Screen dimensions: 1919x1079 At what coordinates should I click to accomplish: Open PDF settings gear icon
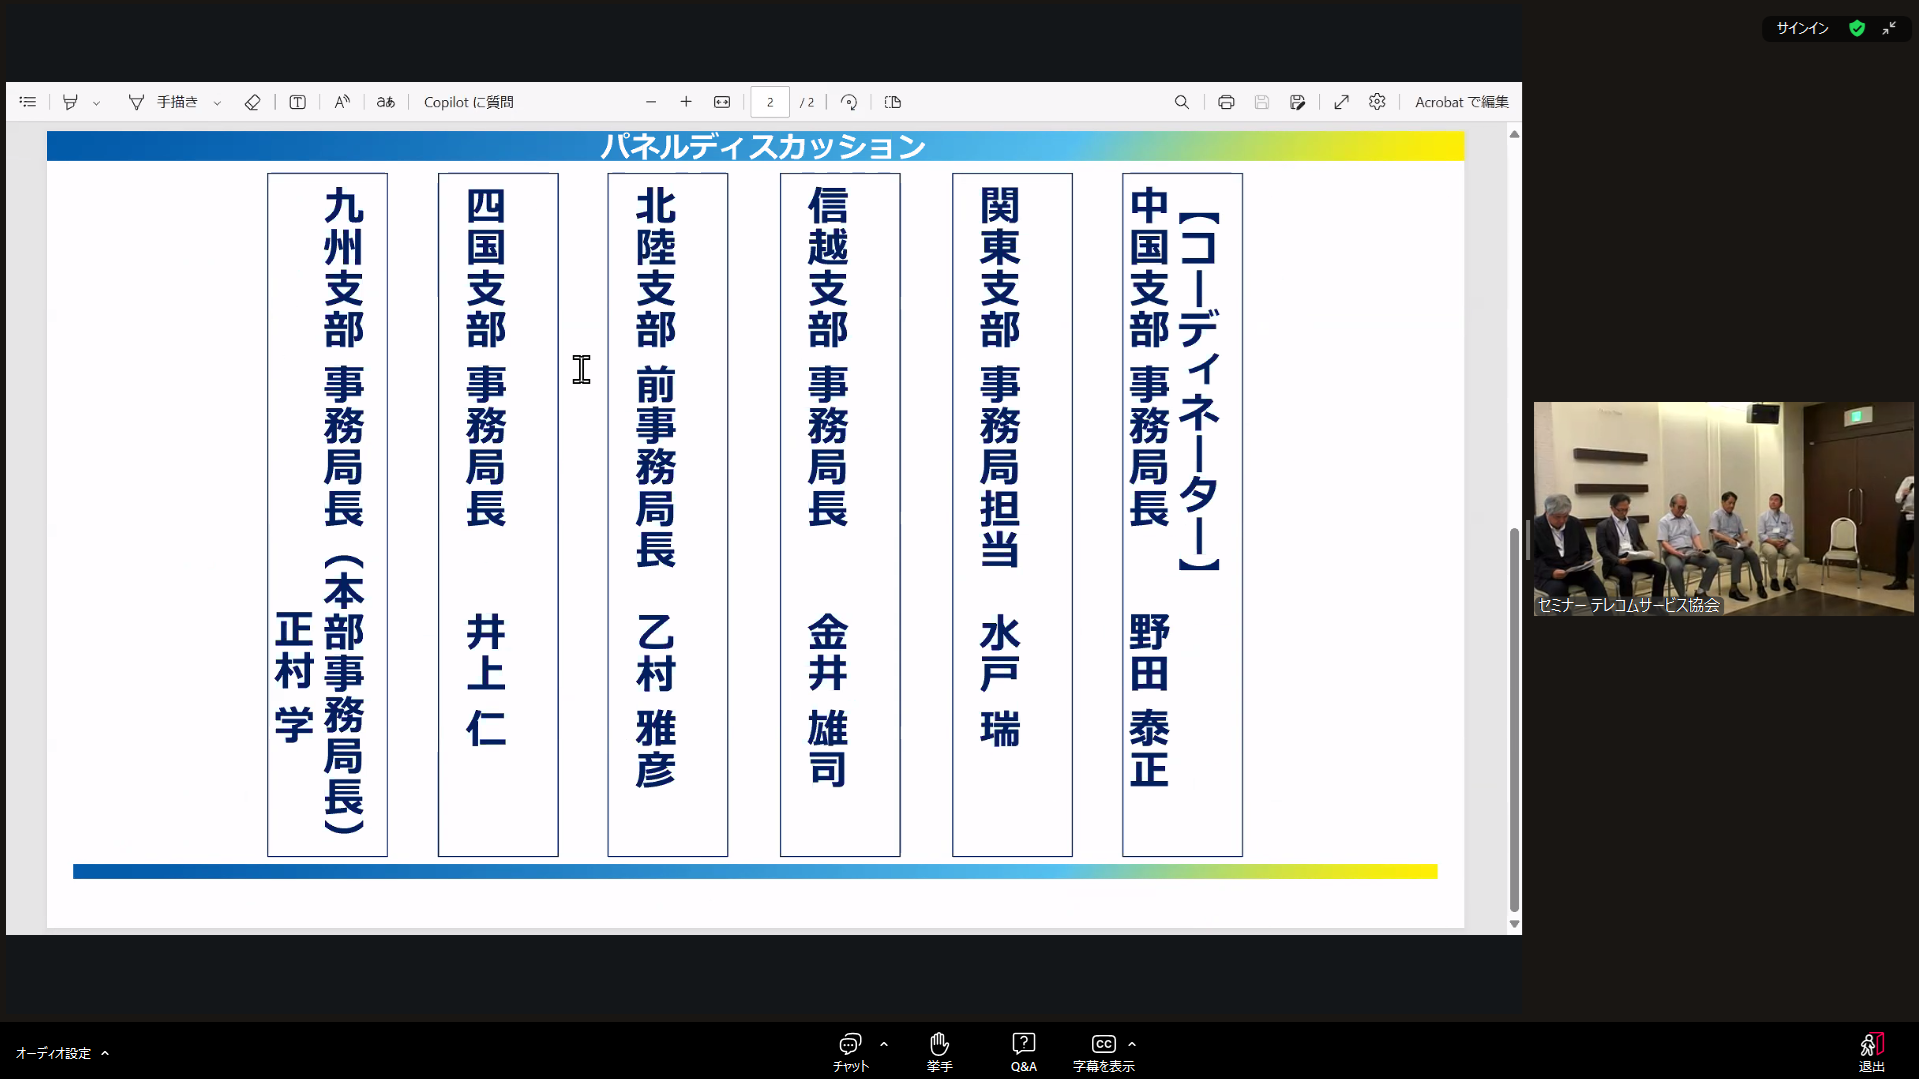click(x=1378, y=102)
